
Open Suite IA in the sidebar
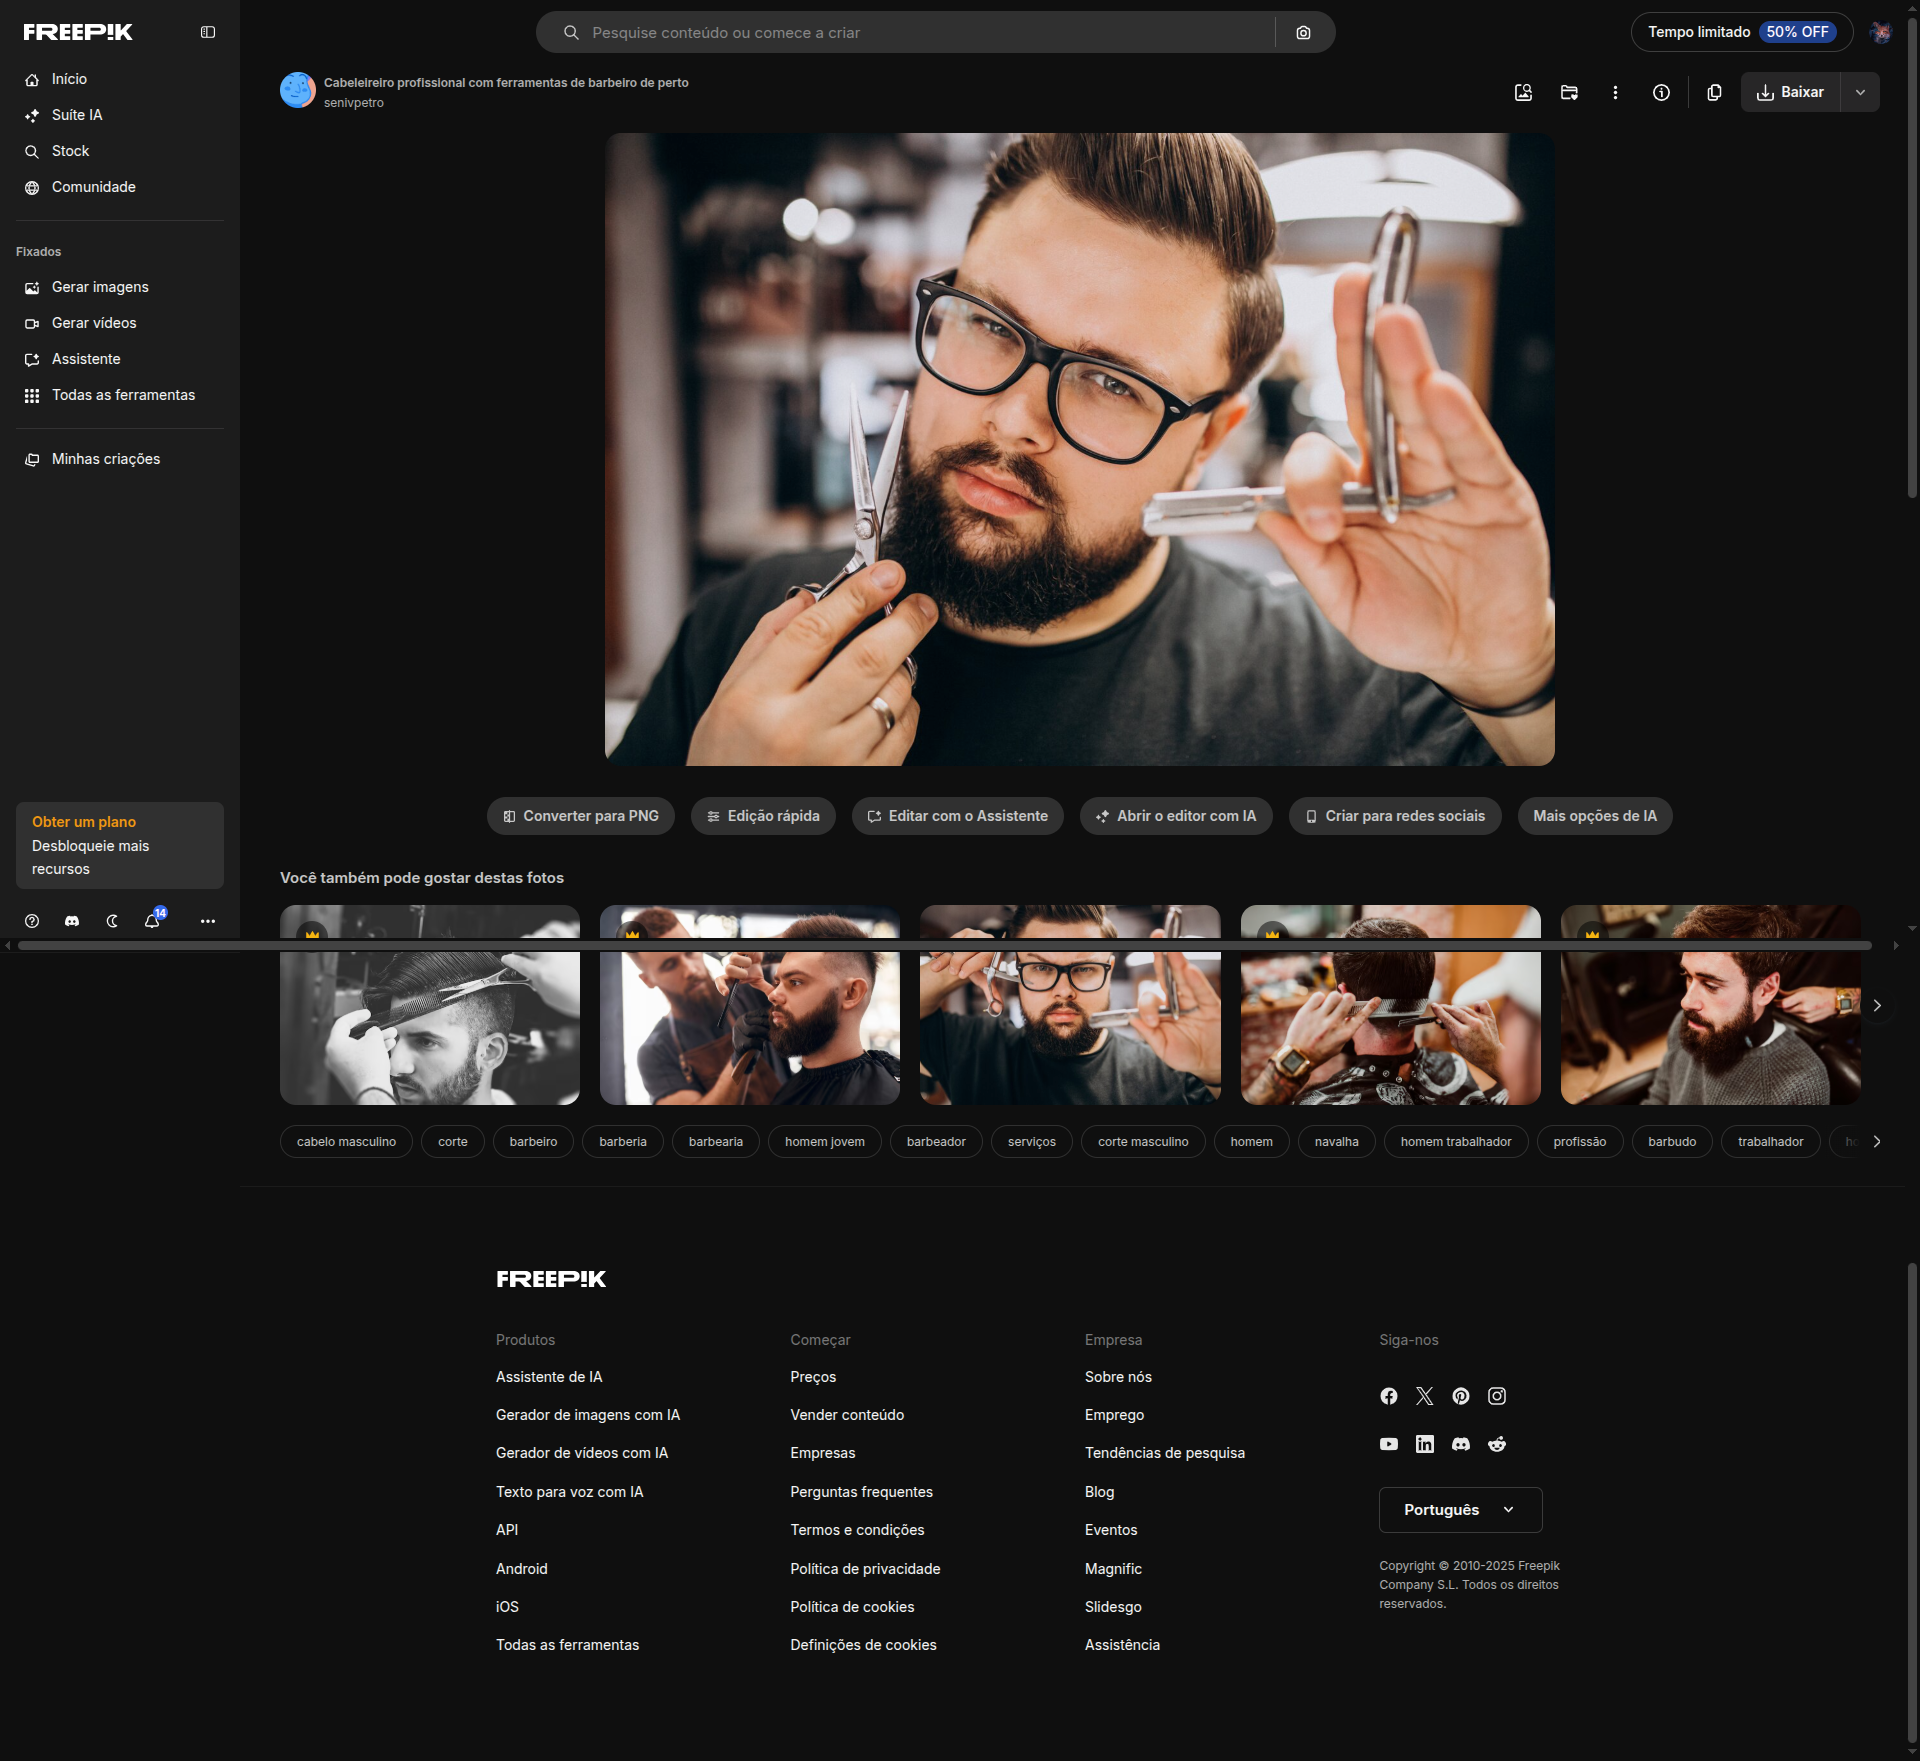(x=76, y=115)
